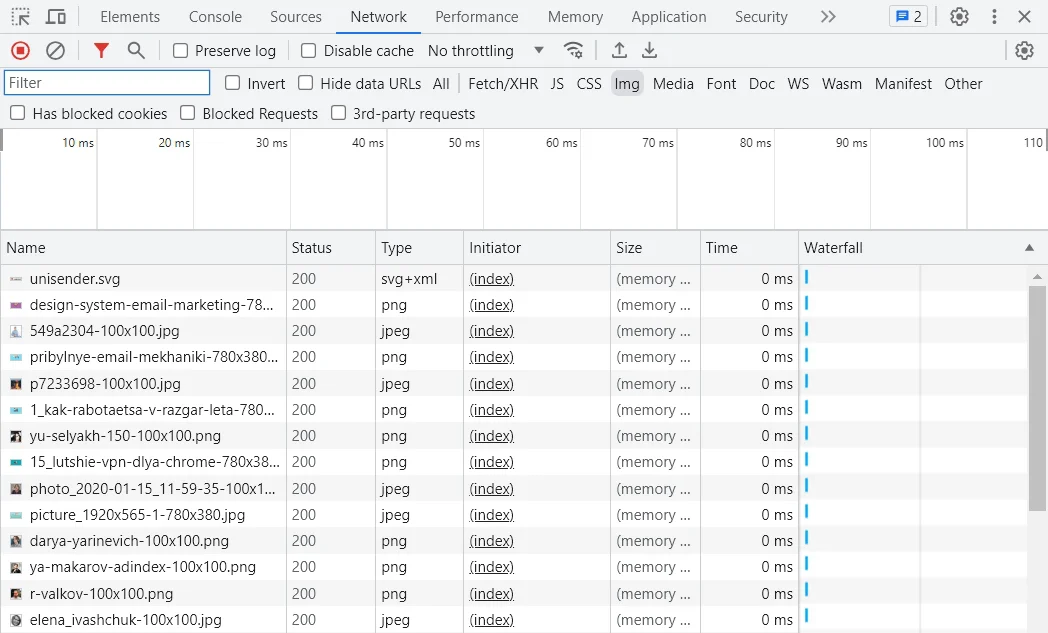The width and height of the screenshot is (1048, 633).
Task: Open network search magnifier
Action: [x=136, y=50]
